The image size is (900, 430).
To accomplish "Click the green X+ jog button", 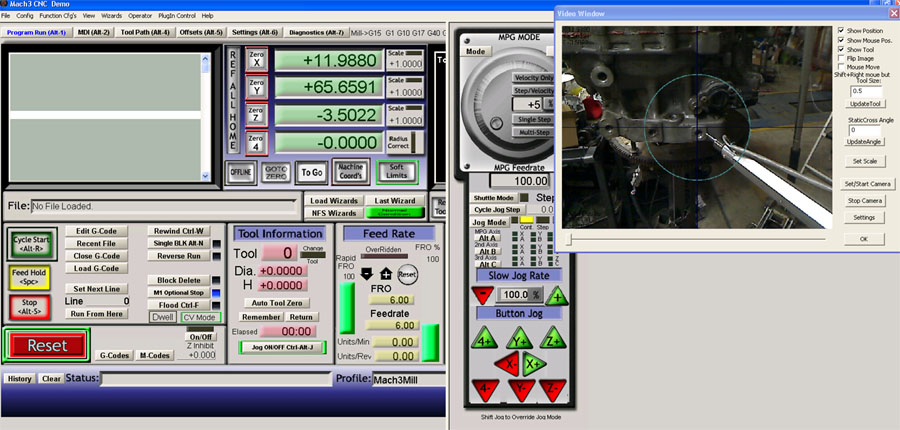I will point(534,364).
